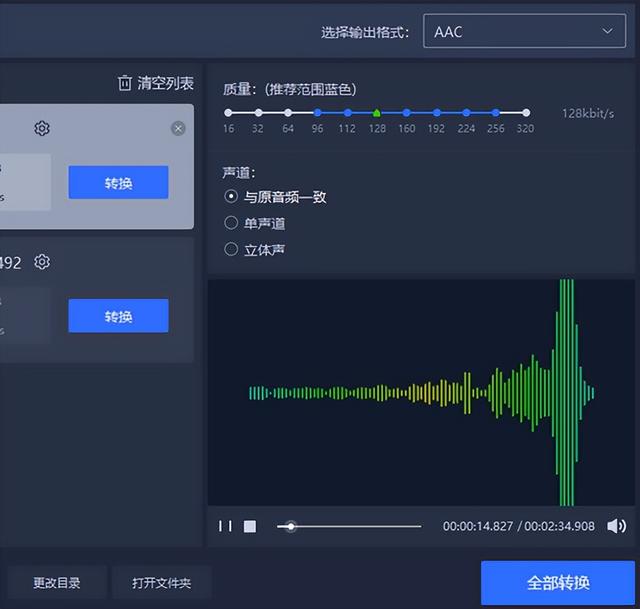This screenshot has height=609, width=640.
Task: Click the playback progress bar handle
Action: (291, 526)
